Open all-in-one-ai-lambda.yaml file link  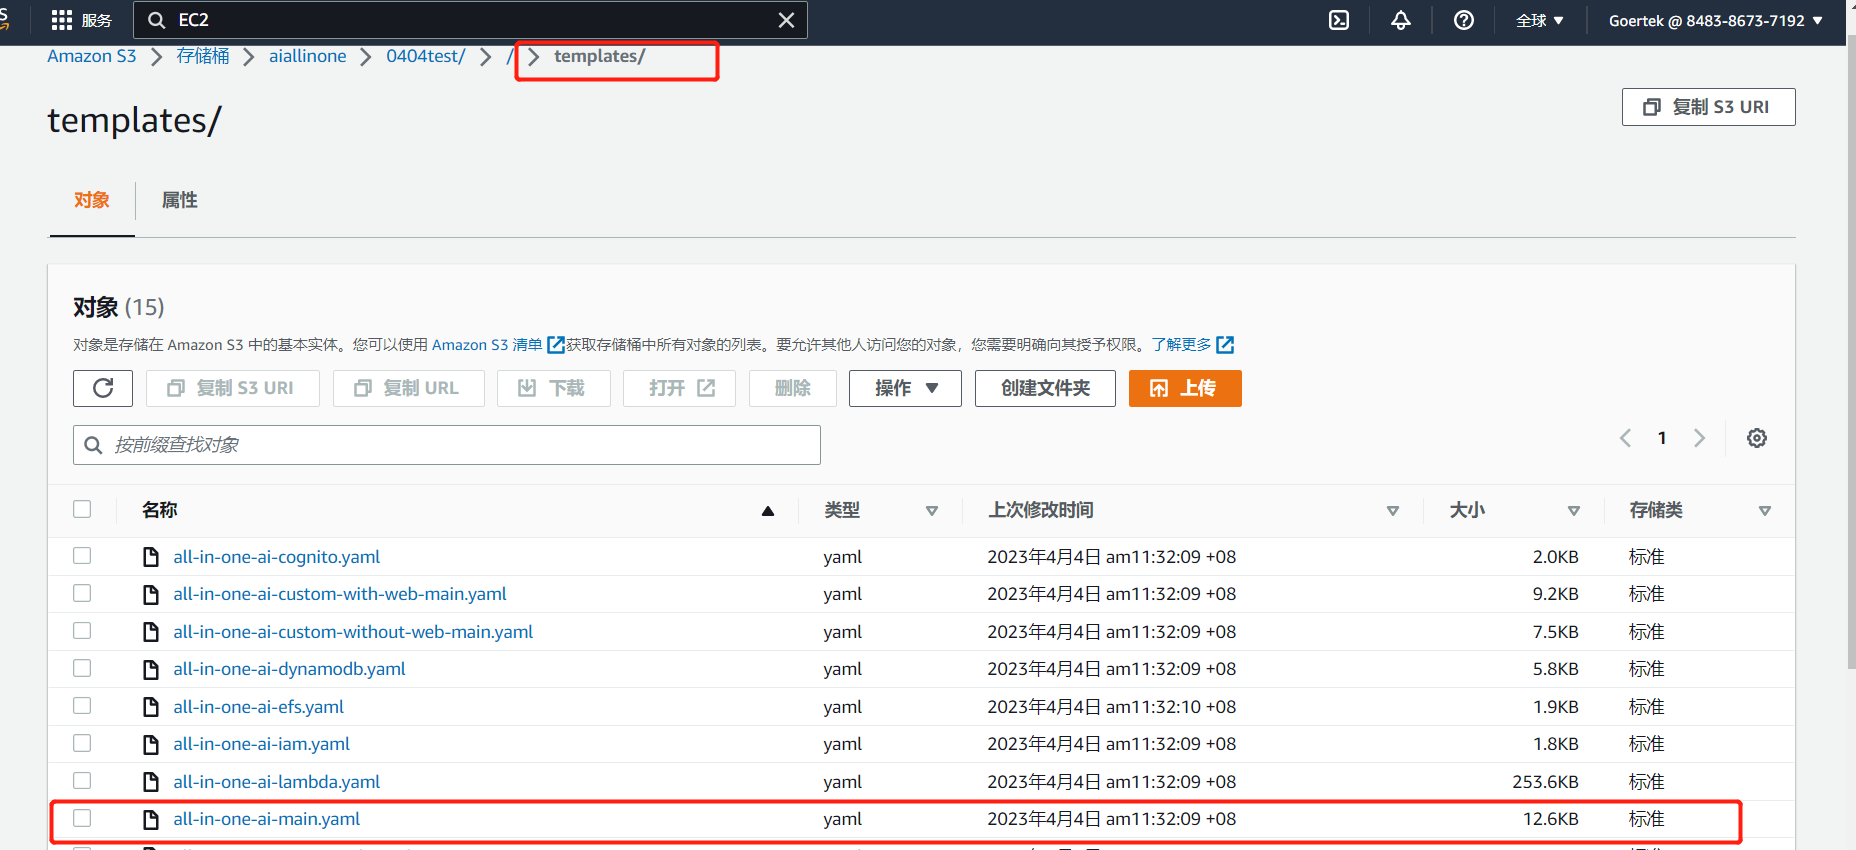click(x=277, y=781)
